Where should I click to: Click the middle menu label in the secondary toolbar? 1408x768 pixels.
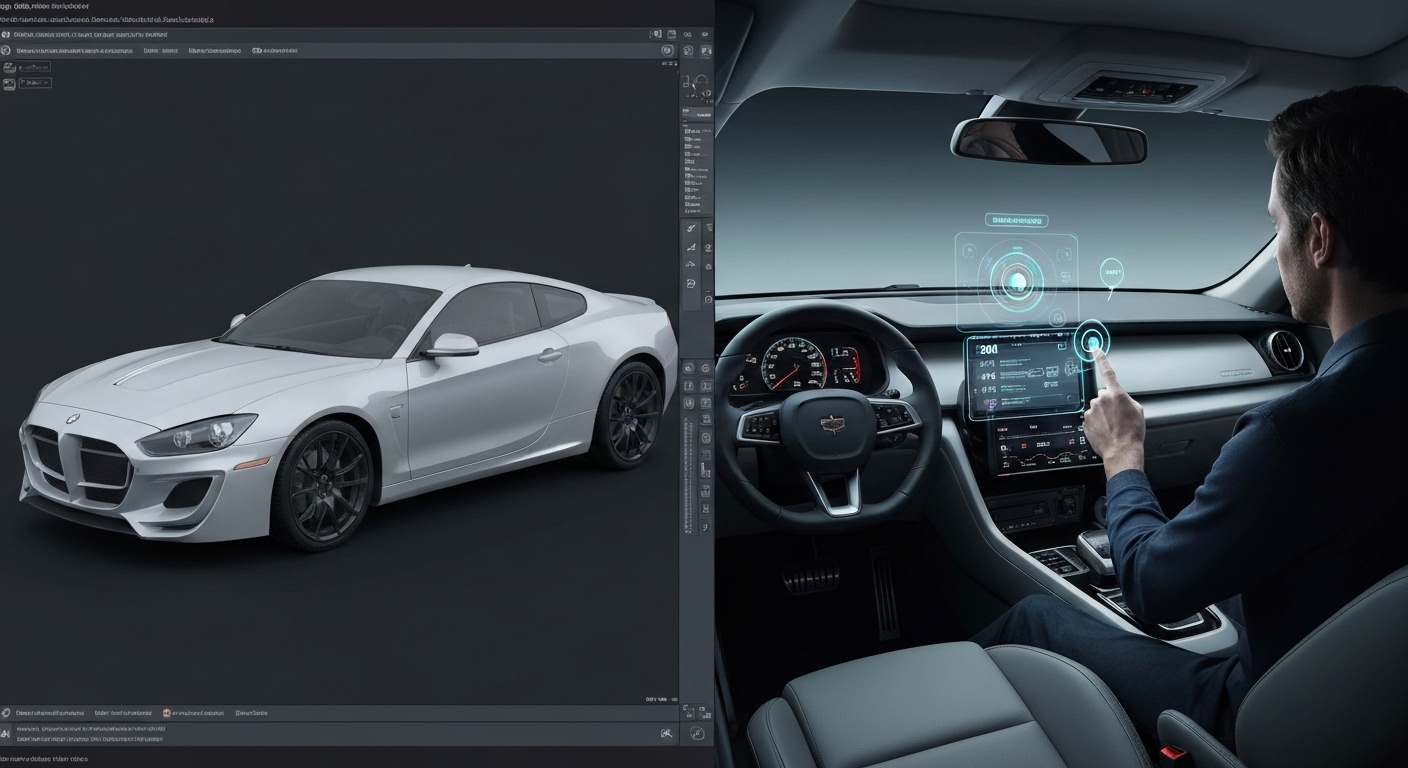point(160,50)
